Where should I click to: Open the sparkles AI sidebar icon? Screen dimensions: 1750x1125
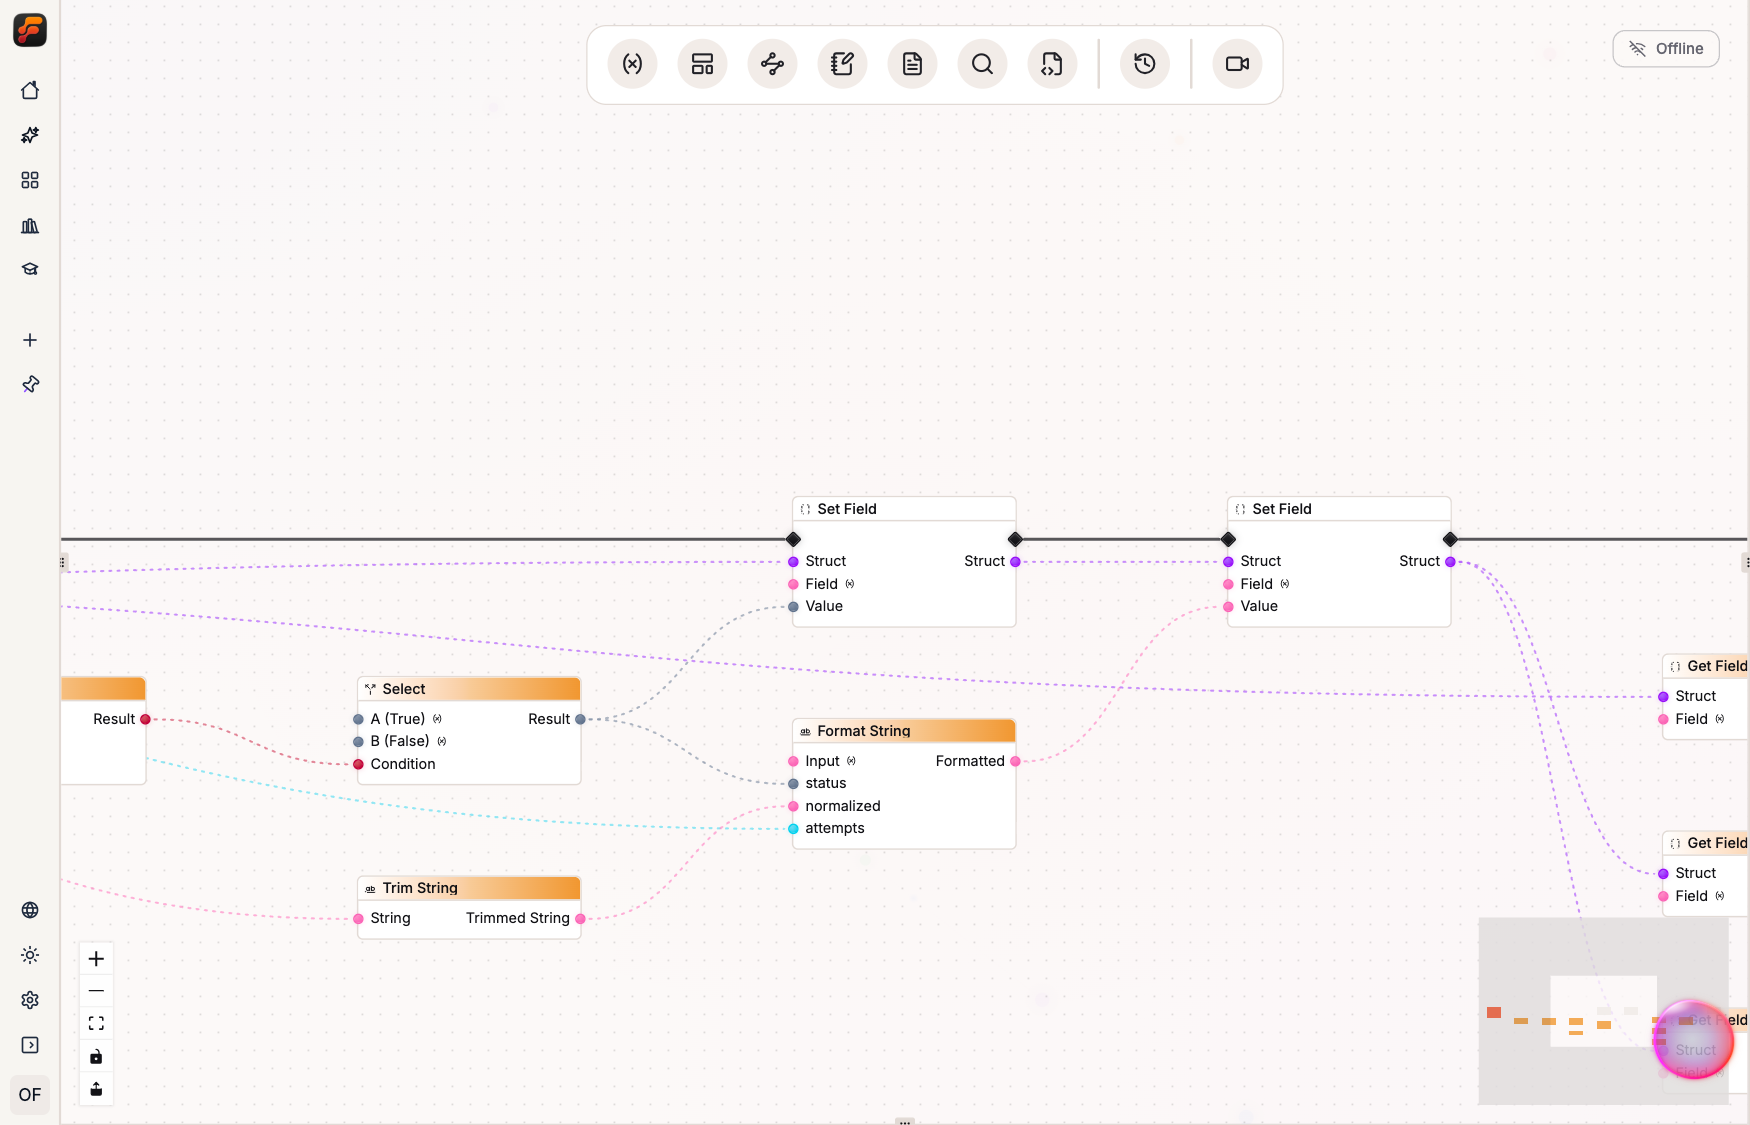coord(30,135)
